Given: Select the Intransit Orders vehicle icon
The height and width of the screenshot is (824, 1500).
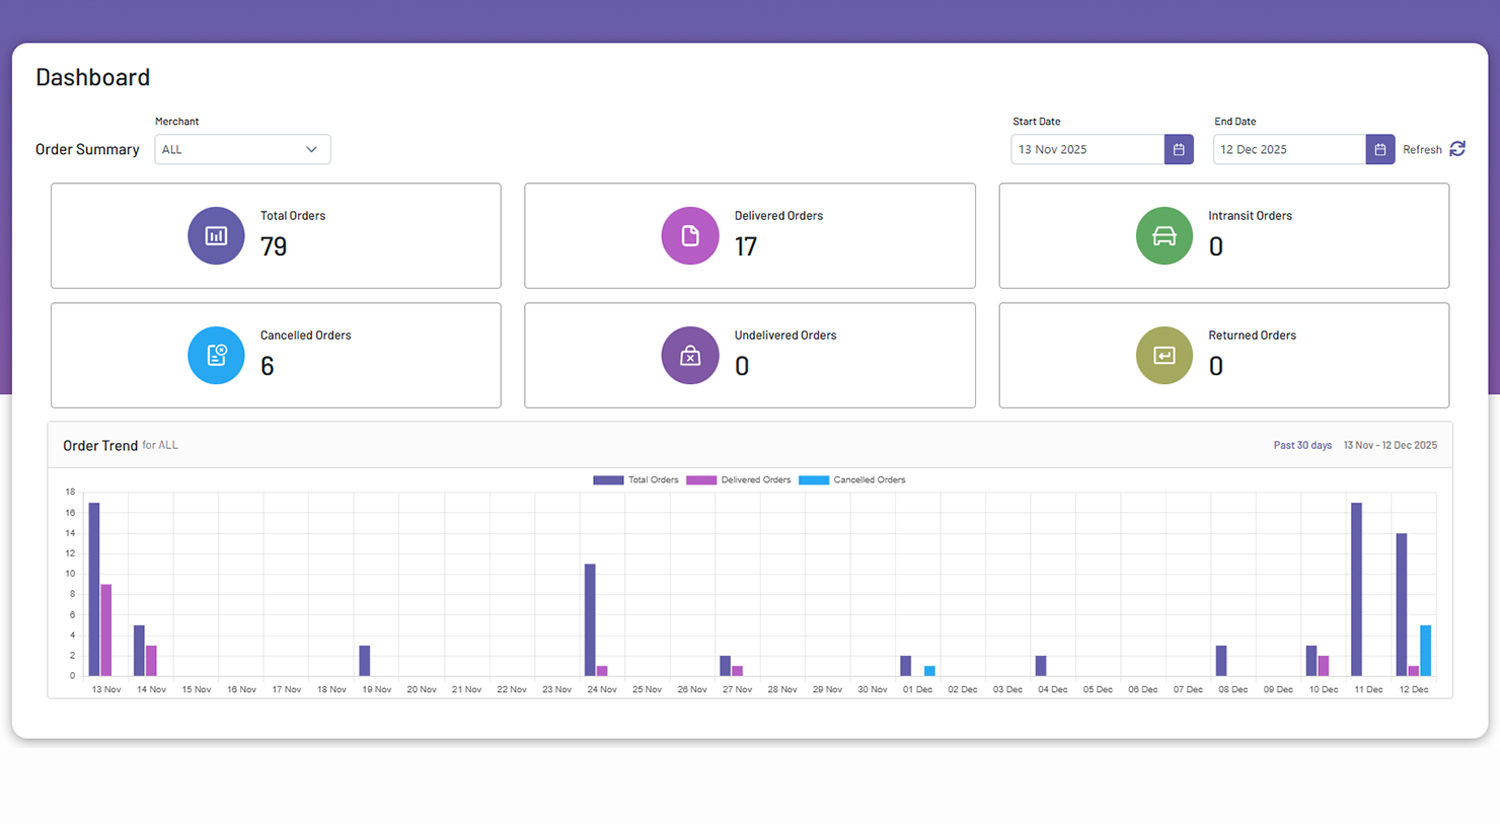Looking at the screenshot, I should (1164, 235).
